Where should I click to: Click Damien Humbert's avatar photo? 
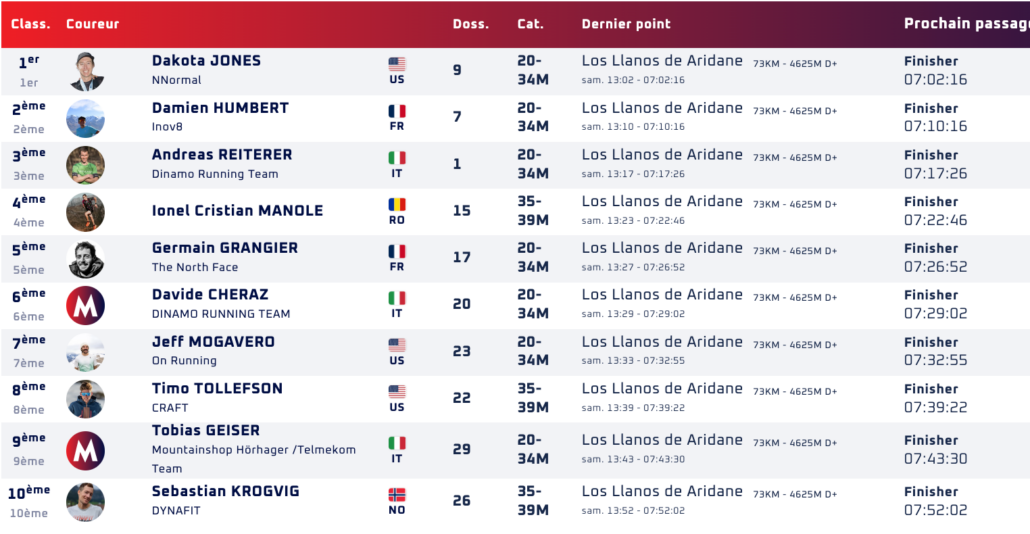pyautogui.click(x=86, y=118)
